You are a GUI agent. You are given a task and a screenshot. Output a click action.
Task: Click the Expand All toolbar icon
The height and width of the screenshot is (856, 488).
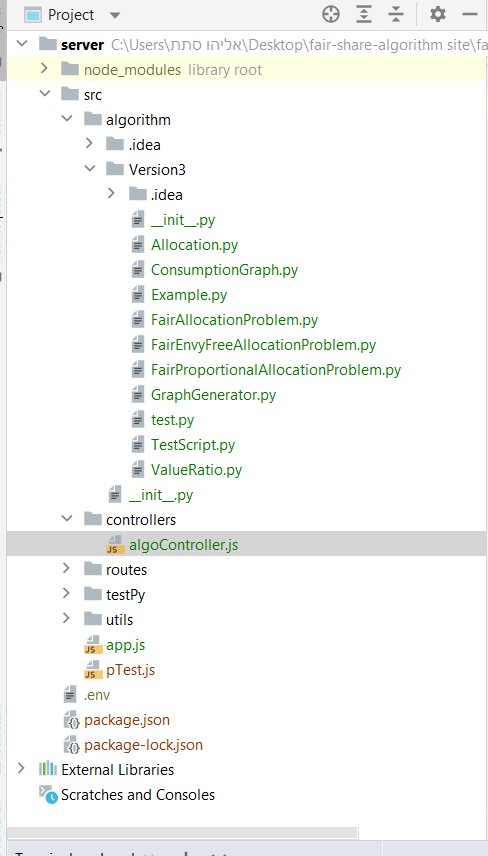(x=364, y=14)
